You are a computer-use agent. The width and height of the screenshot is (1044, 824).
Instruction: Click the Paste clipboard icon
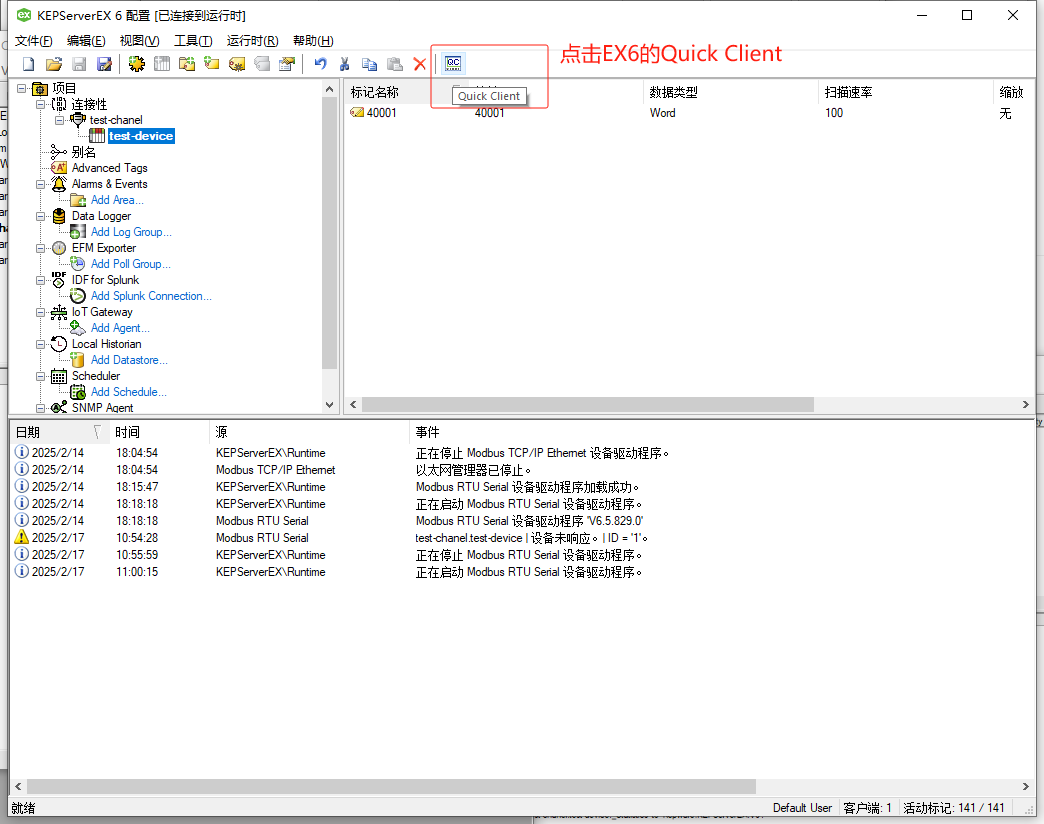(395, 64)
